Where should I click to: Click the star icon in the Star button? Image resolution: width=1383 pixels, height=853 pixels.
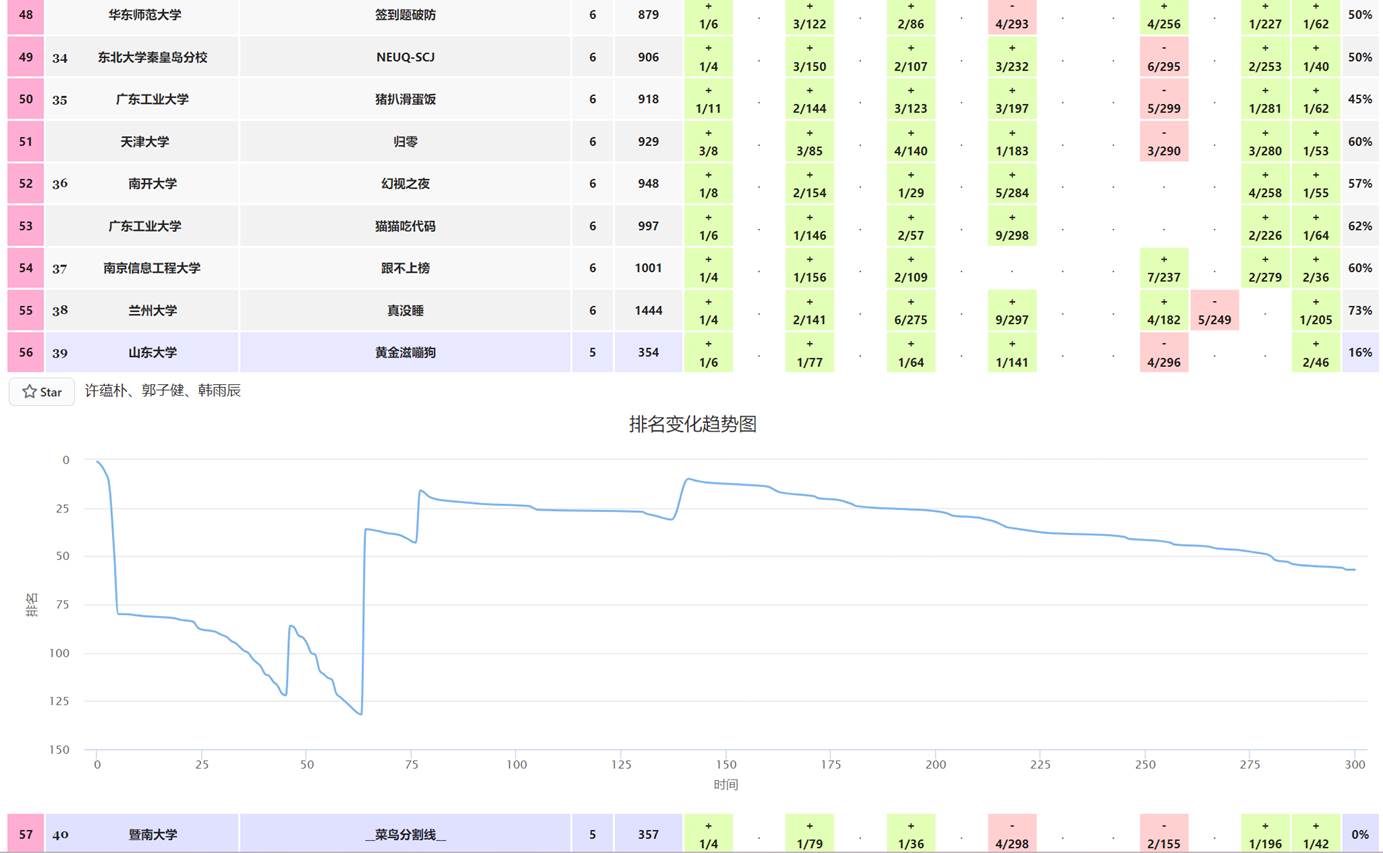click(x=29, y=392)
